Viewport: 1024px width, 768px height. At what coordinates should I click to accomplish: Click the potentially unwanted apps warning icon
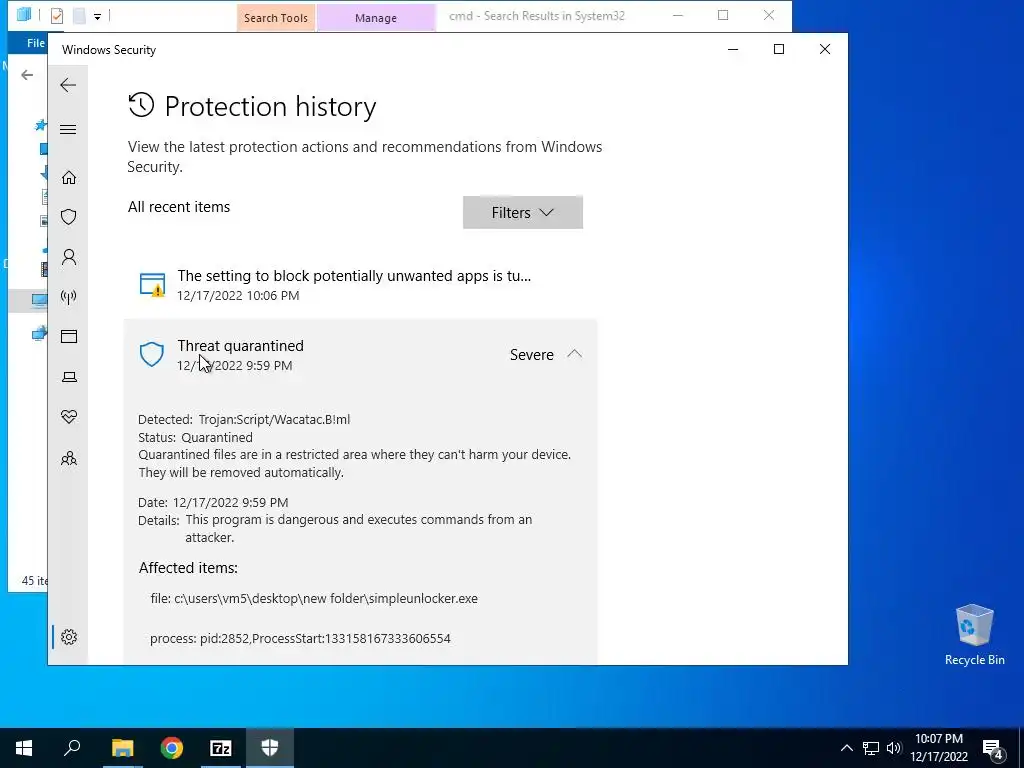coord(152,285)
